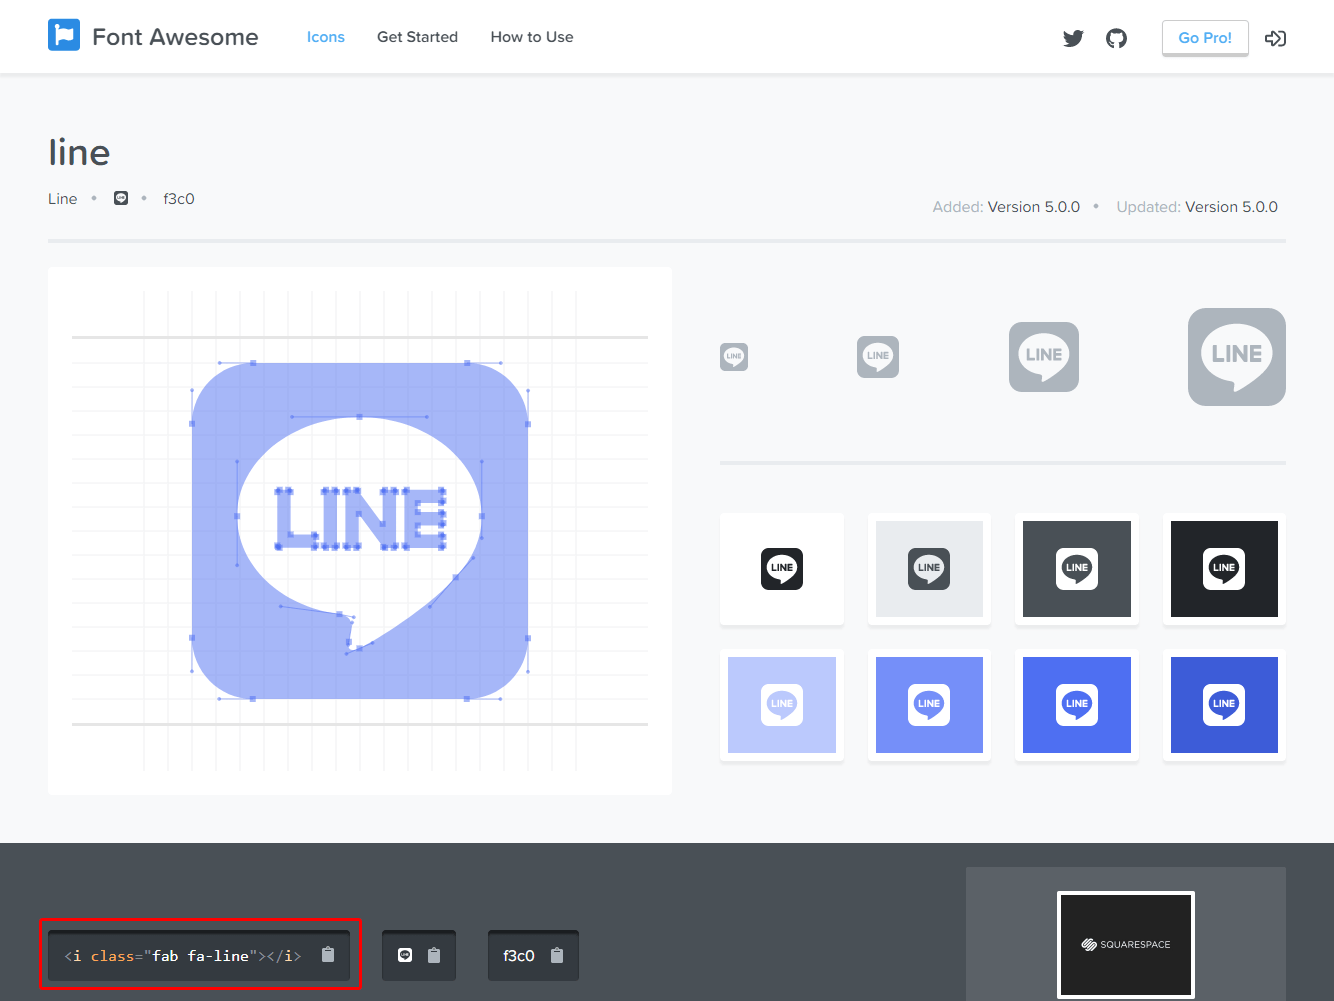Click Updated Version 5.0.0 text
1334x1001 pixels.
pos(1197,207)
